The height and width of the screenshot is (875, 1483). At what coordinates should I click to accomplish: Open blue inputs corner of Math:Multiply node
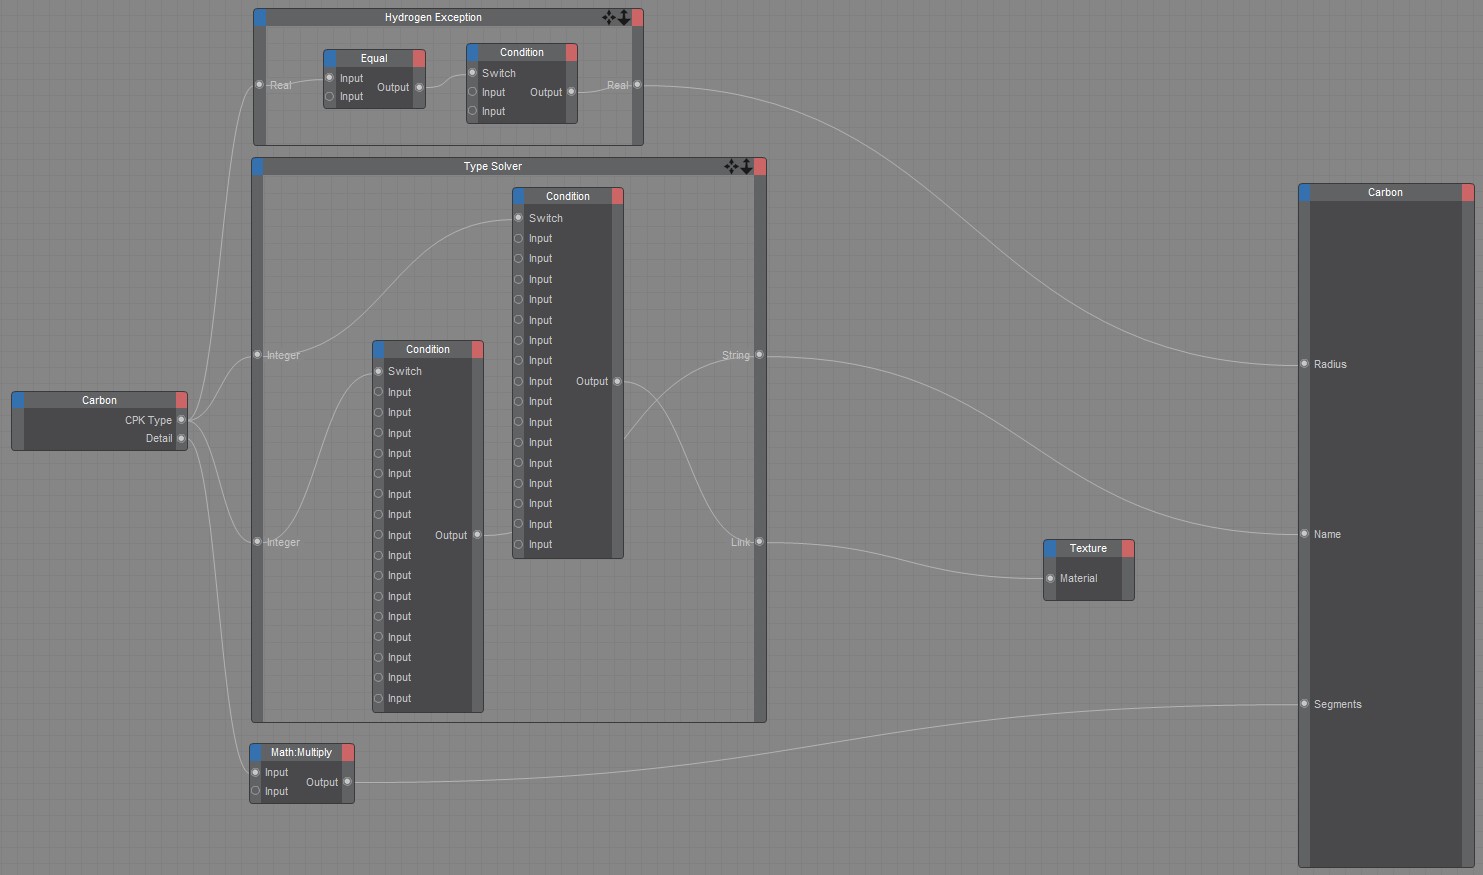coord(256,752)
